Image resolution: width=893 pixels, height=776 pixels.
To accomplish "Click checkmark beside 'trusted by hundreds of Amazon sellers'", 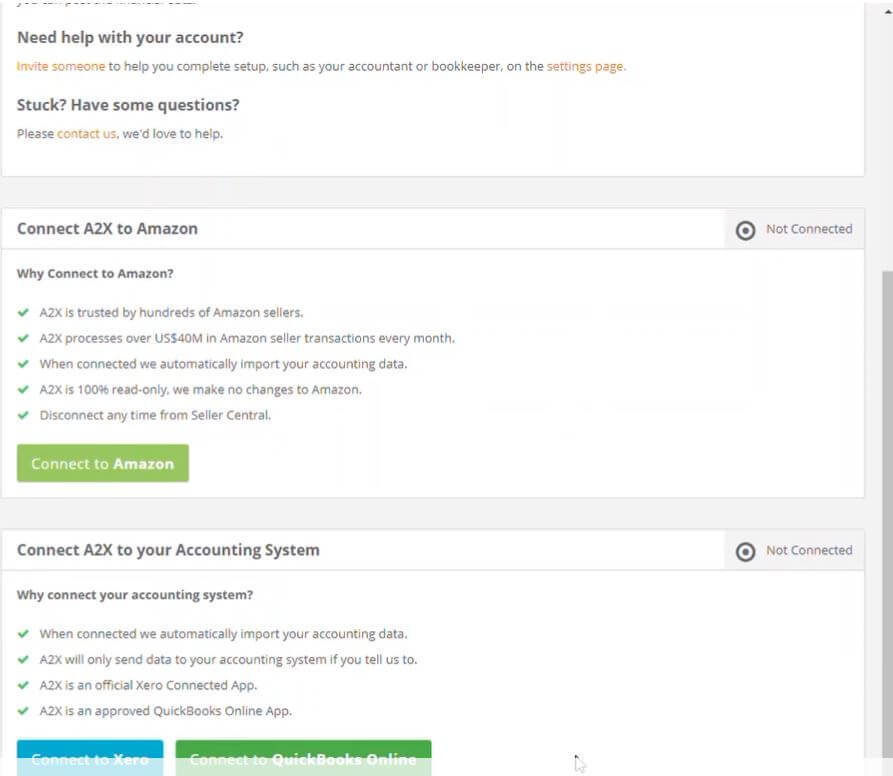I will 23,313.
